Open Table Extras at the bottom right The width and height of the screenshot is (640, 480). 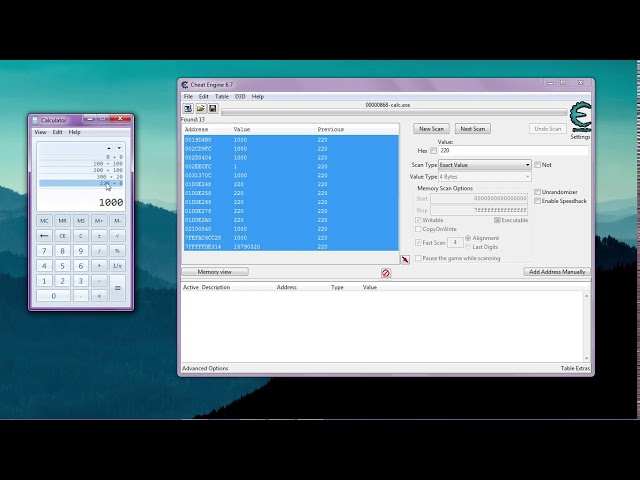[x=575, y=368]
